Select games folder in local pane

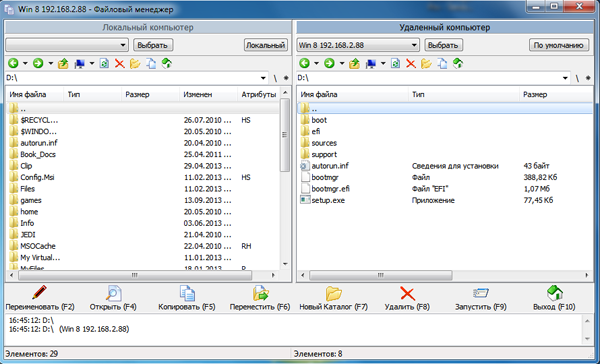click(31, 200)
